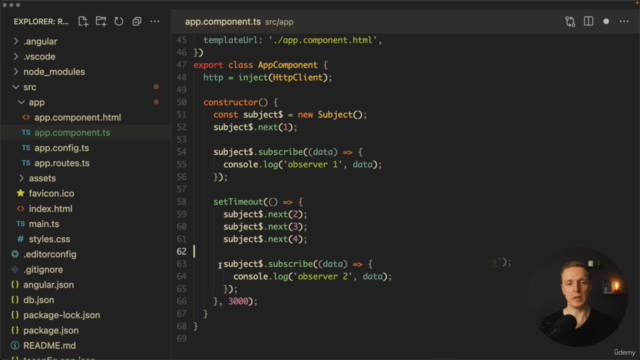Click the unsaved dot indicator in editor toolbar

(x=606, y=22)
